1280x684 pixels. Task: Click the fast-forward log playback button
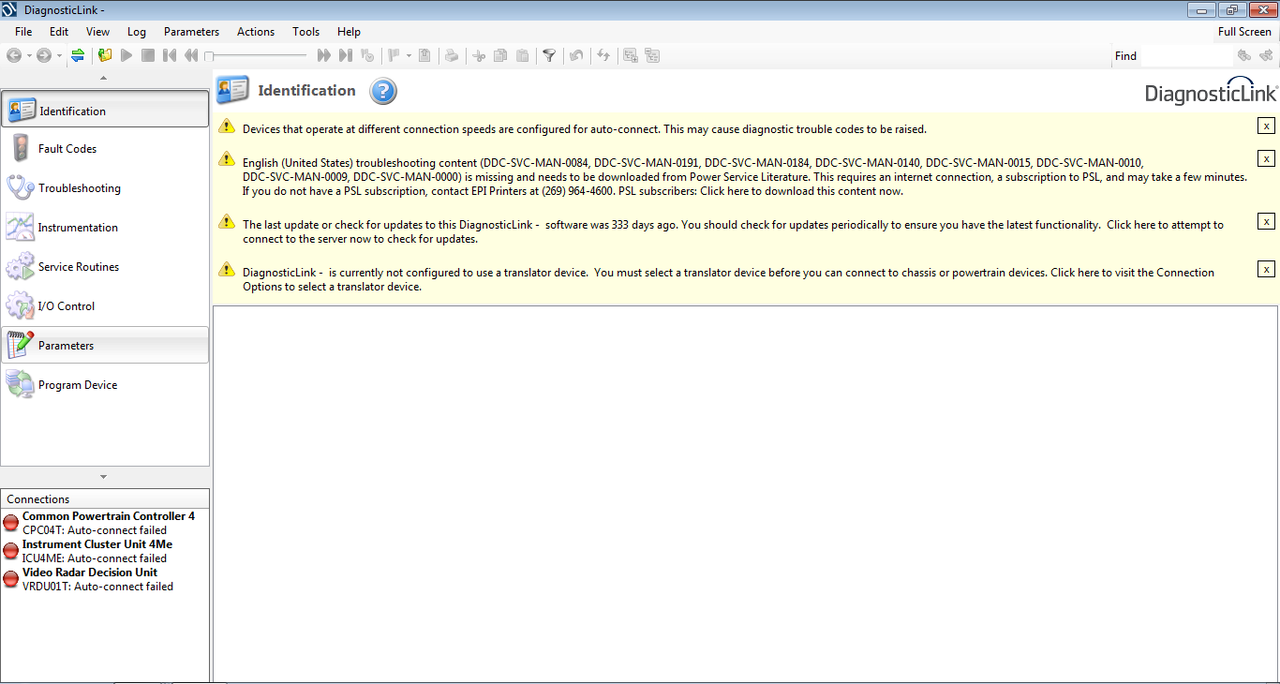click(x=324, y=56)
